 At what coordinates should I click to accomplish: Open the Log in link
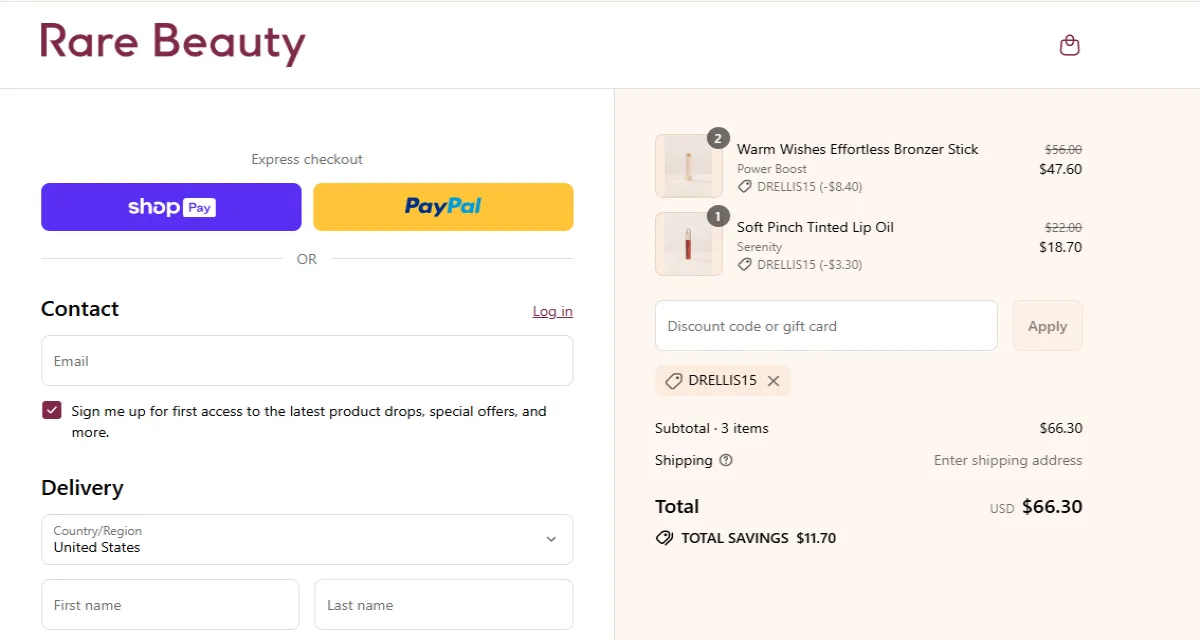pos(552,311)
